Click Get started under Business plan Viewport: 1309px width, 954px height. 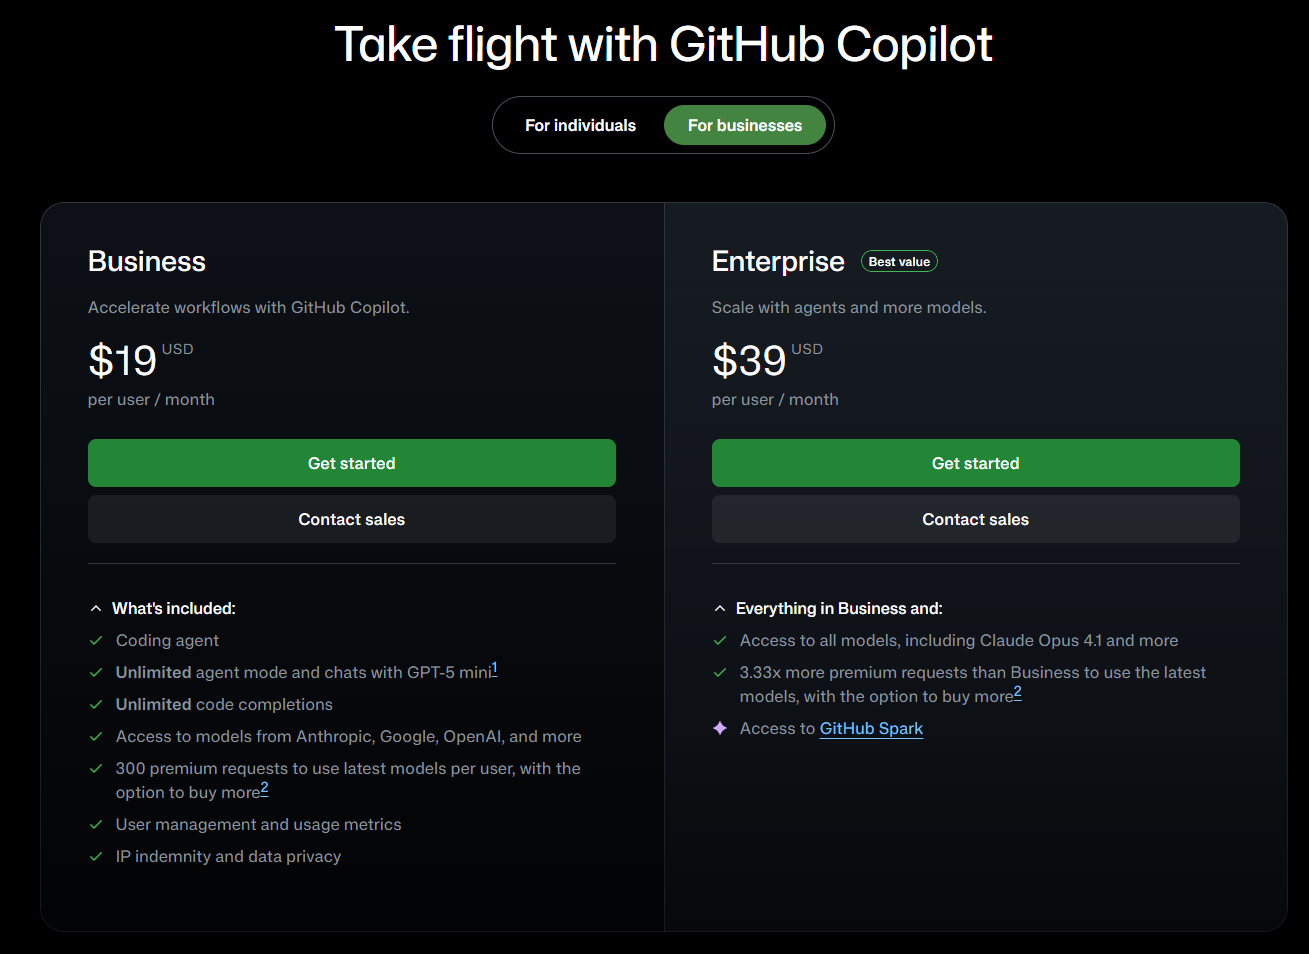point(352,463)
